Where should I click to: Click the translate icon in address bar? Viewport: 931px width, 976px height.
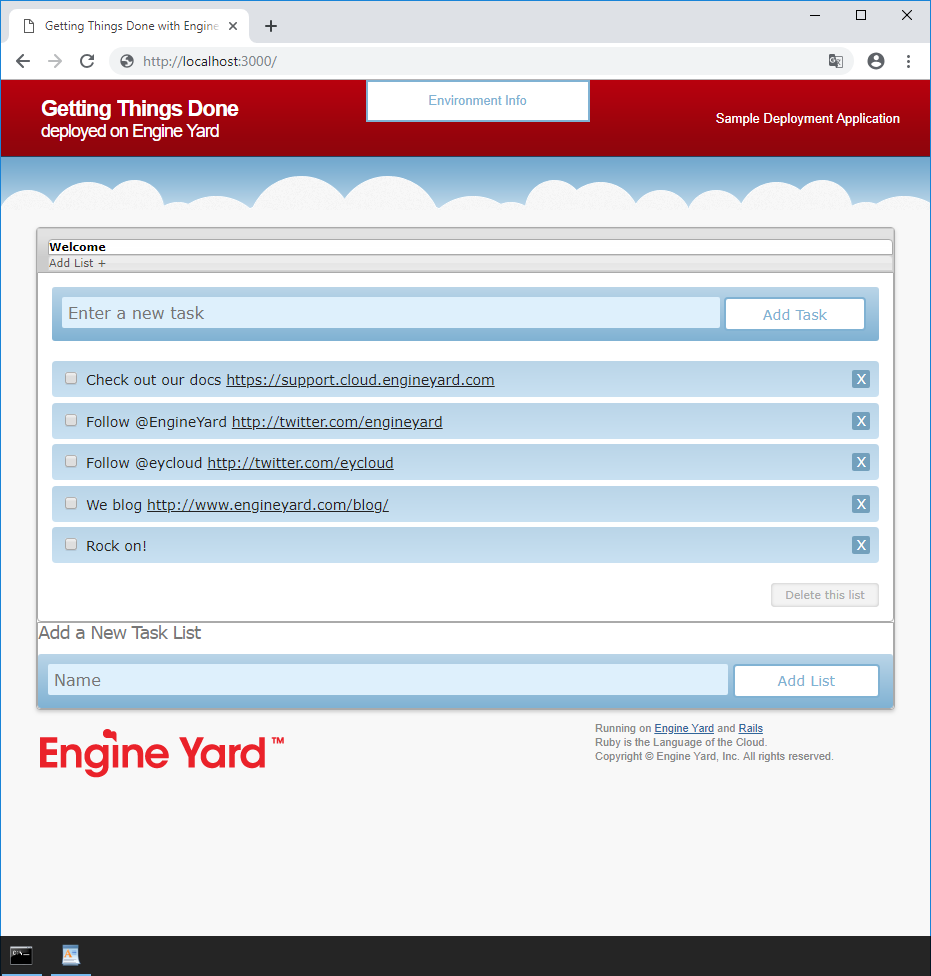[835, 61]
